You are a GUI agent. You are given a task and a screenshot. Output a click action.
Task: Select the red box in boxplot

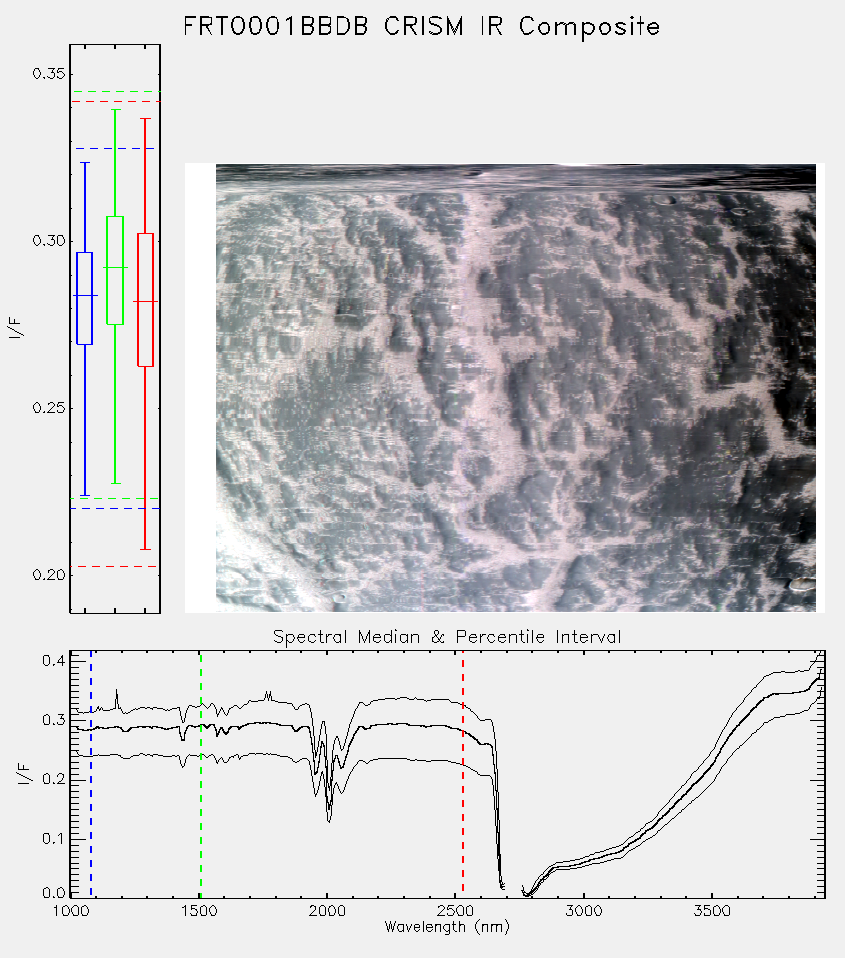(x=145, y=300)
